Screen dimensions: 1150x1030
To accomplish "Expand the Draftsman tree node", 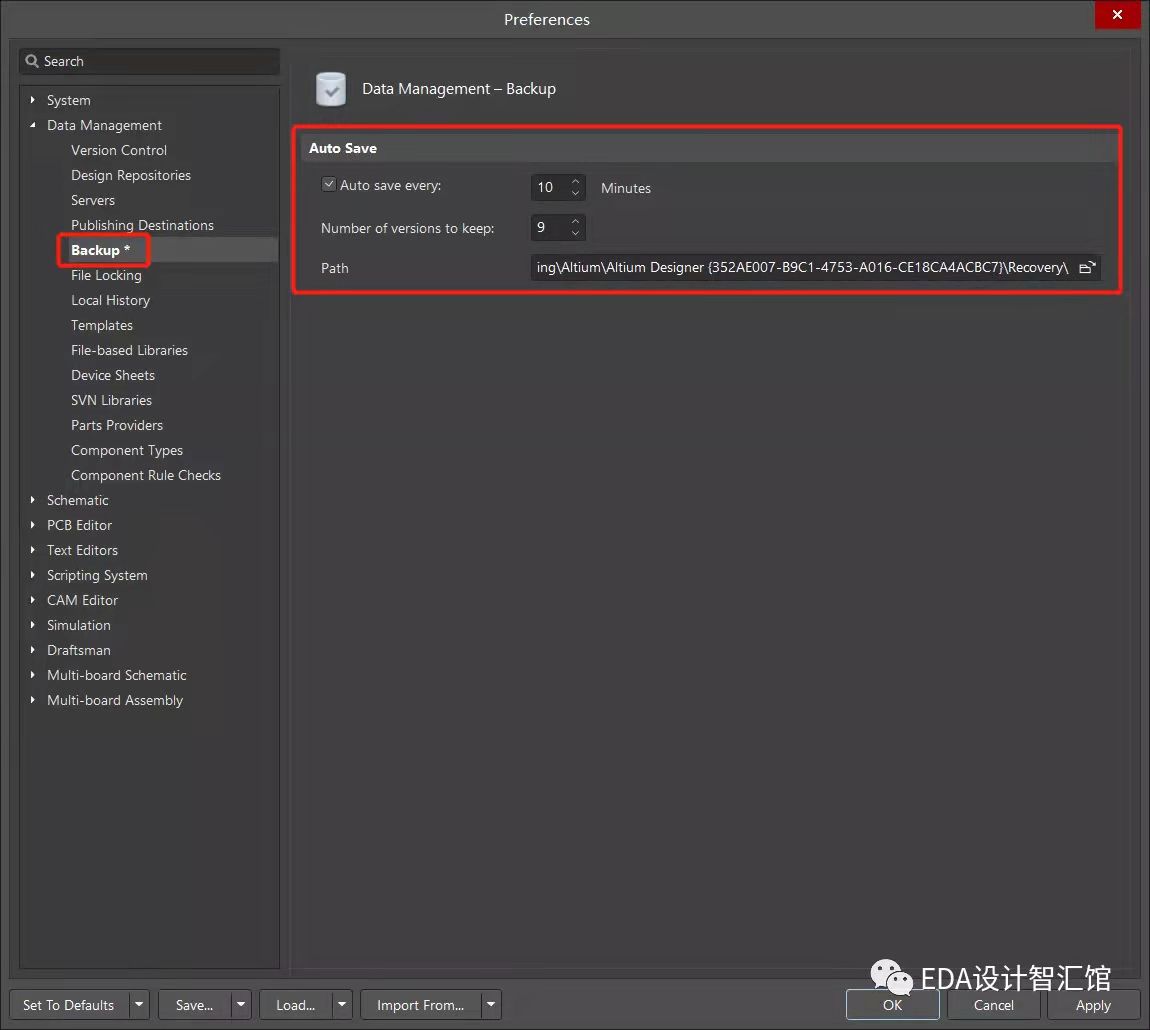I will click(x=32, y=650).
